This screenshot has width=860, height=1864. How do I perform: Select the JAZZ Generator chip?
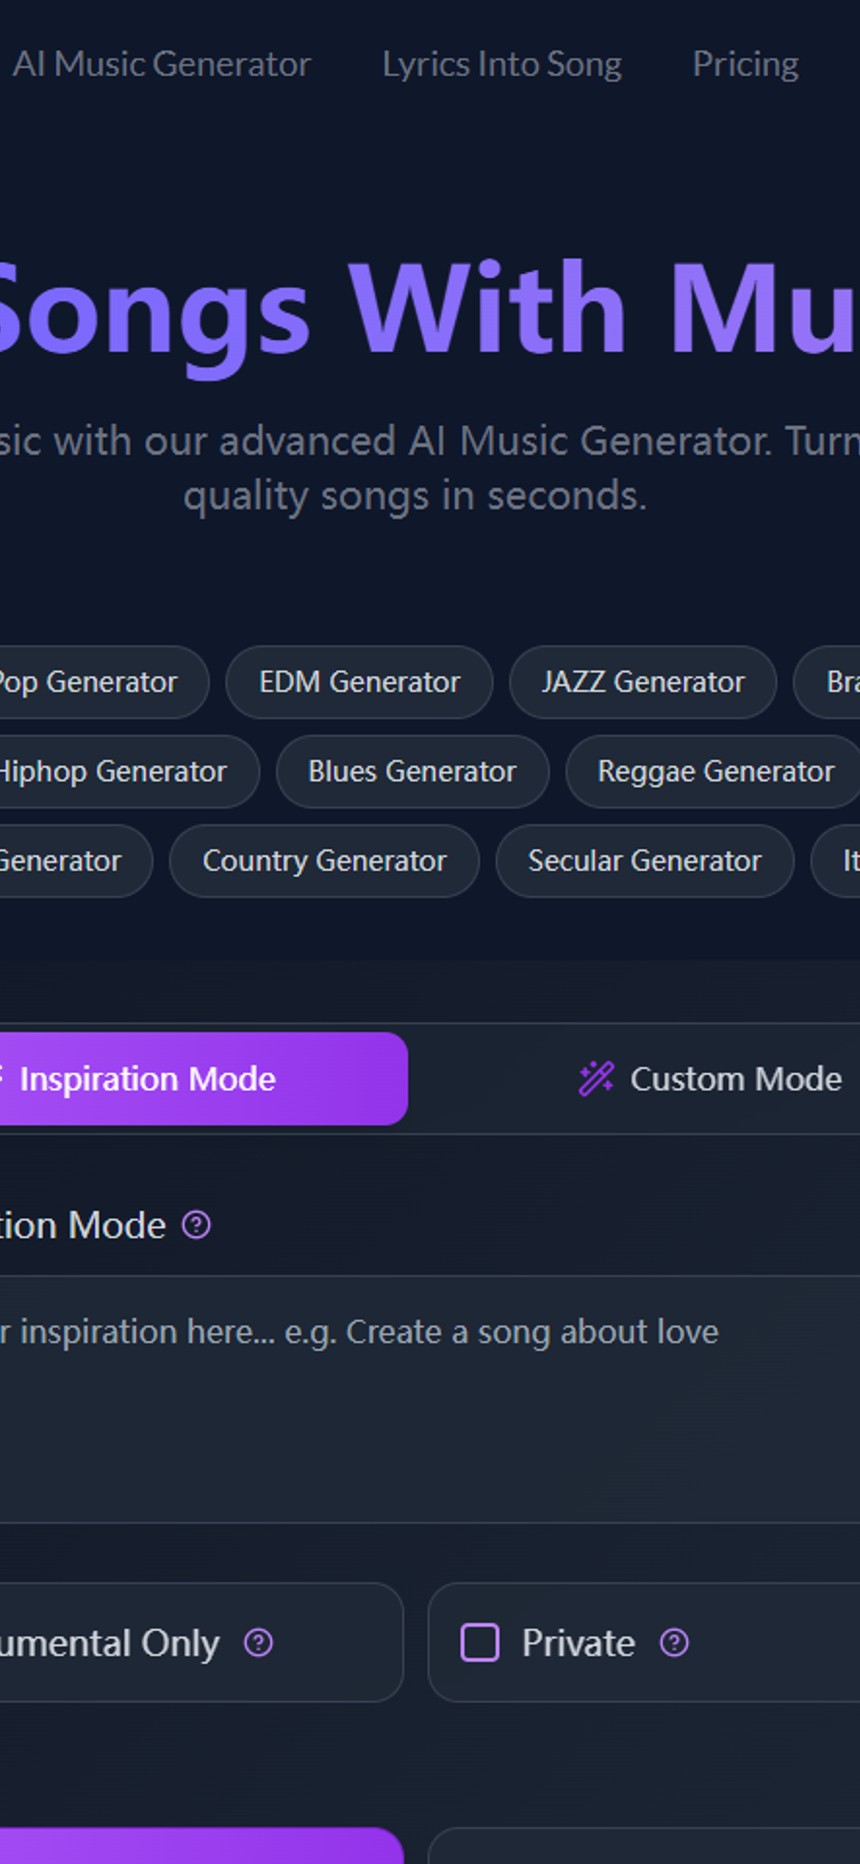pos(643,682)
